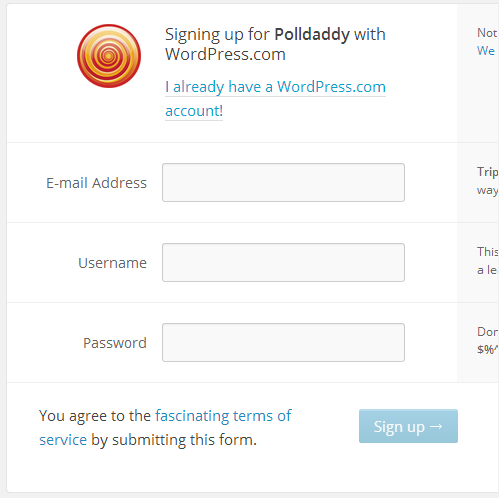
Task: Click the E-mail Address label
Action: pos(96,183)
